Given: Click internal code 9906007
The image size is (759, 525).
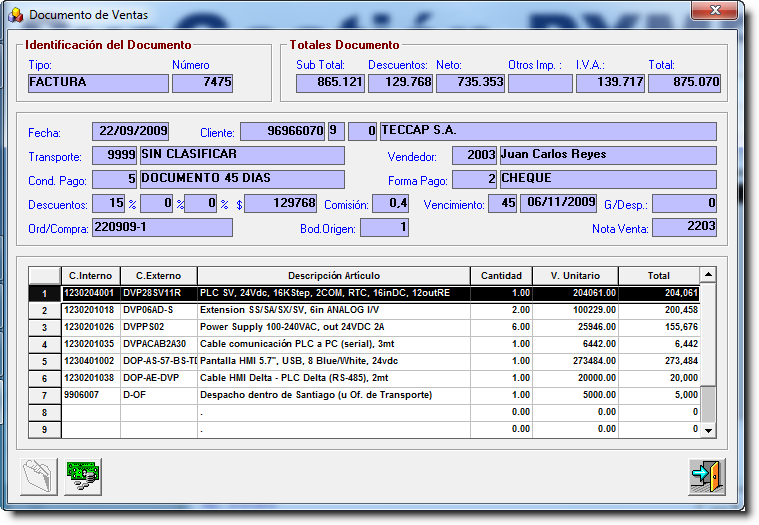Looking at the screenshot, I should point(91,395).
